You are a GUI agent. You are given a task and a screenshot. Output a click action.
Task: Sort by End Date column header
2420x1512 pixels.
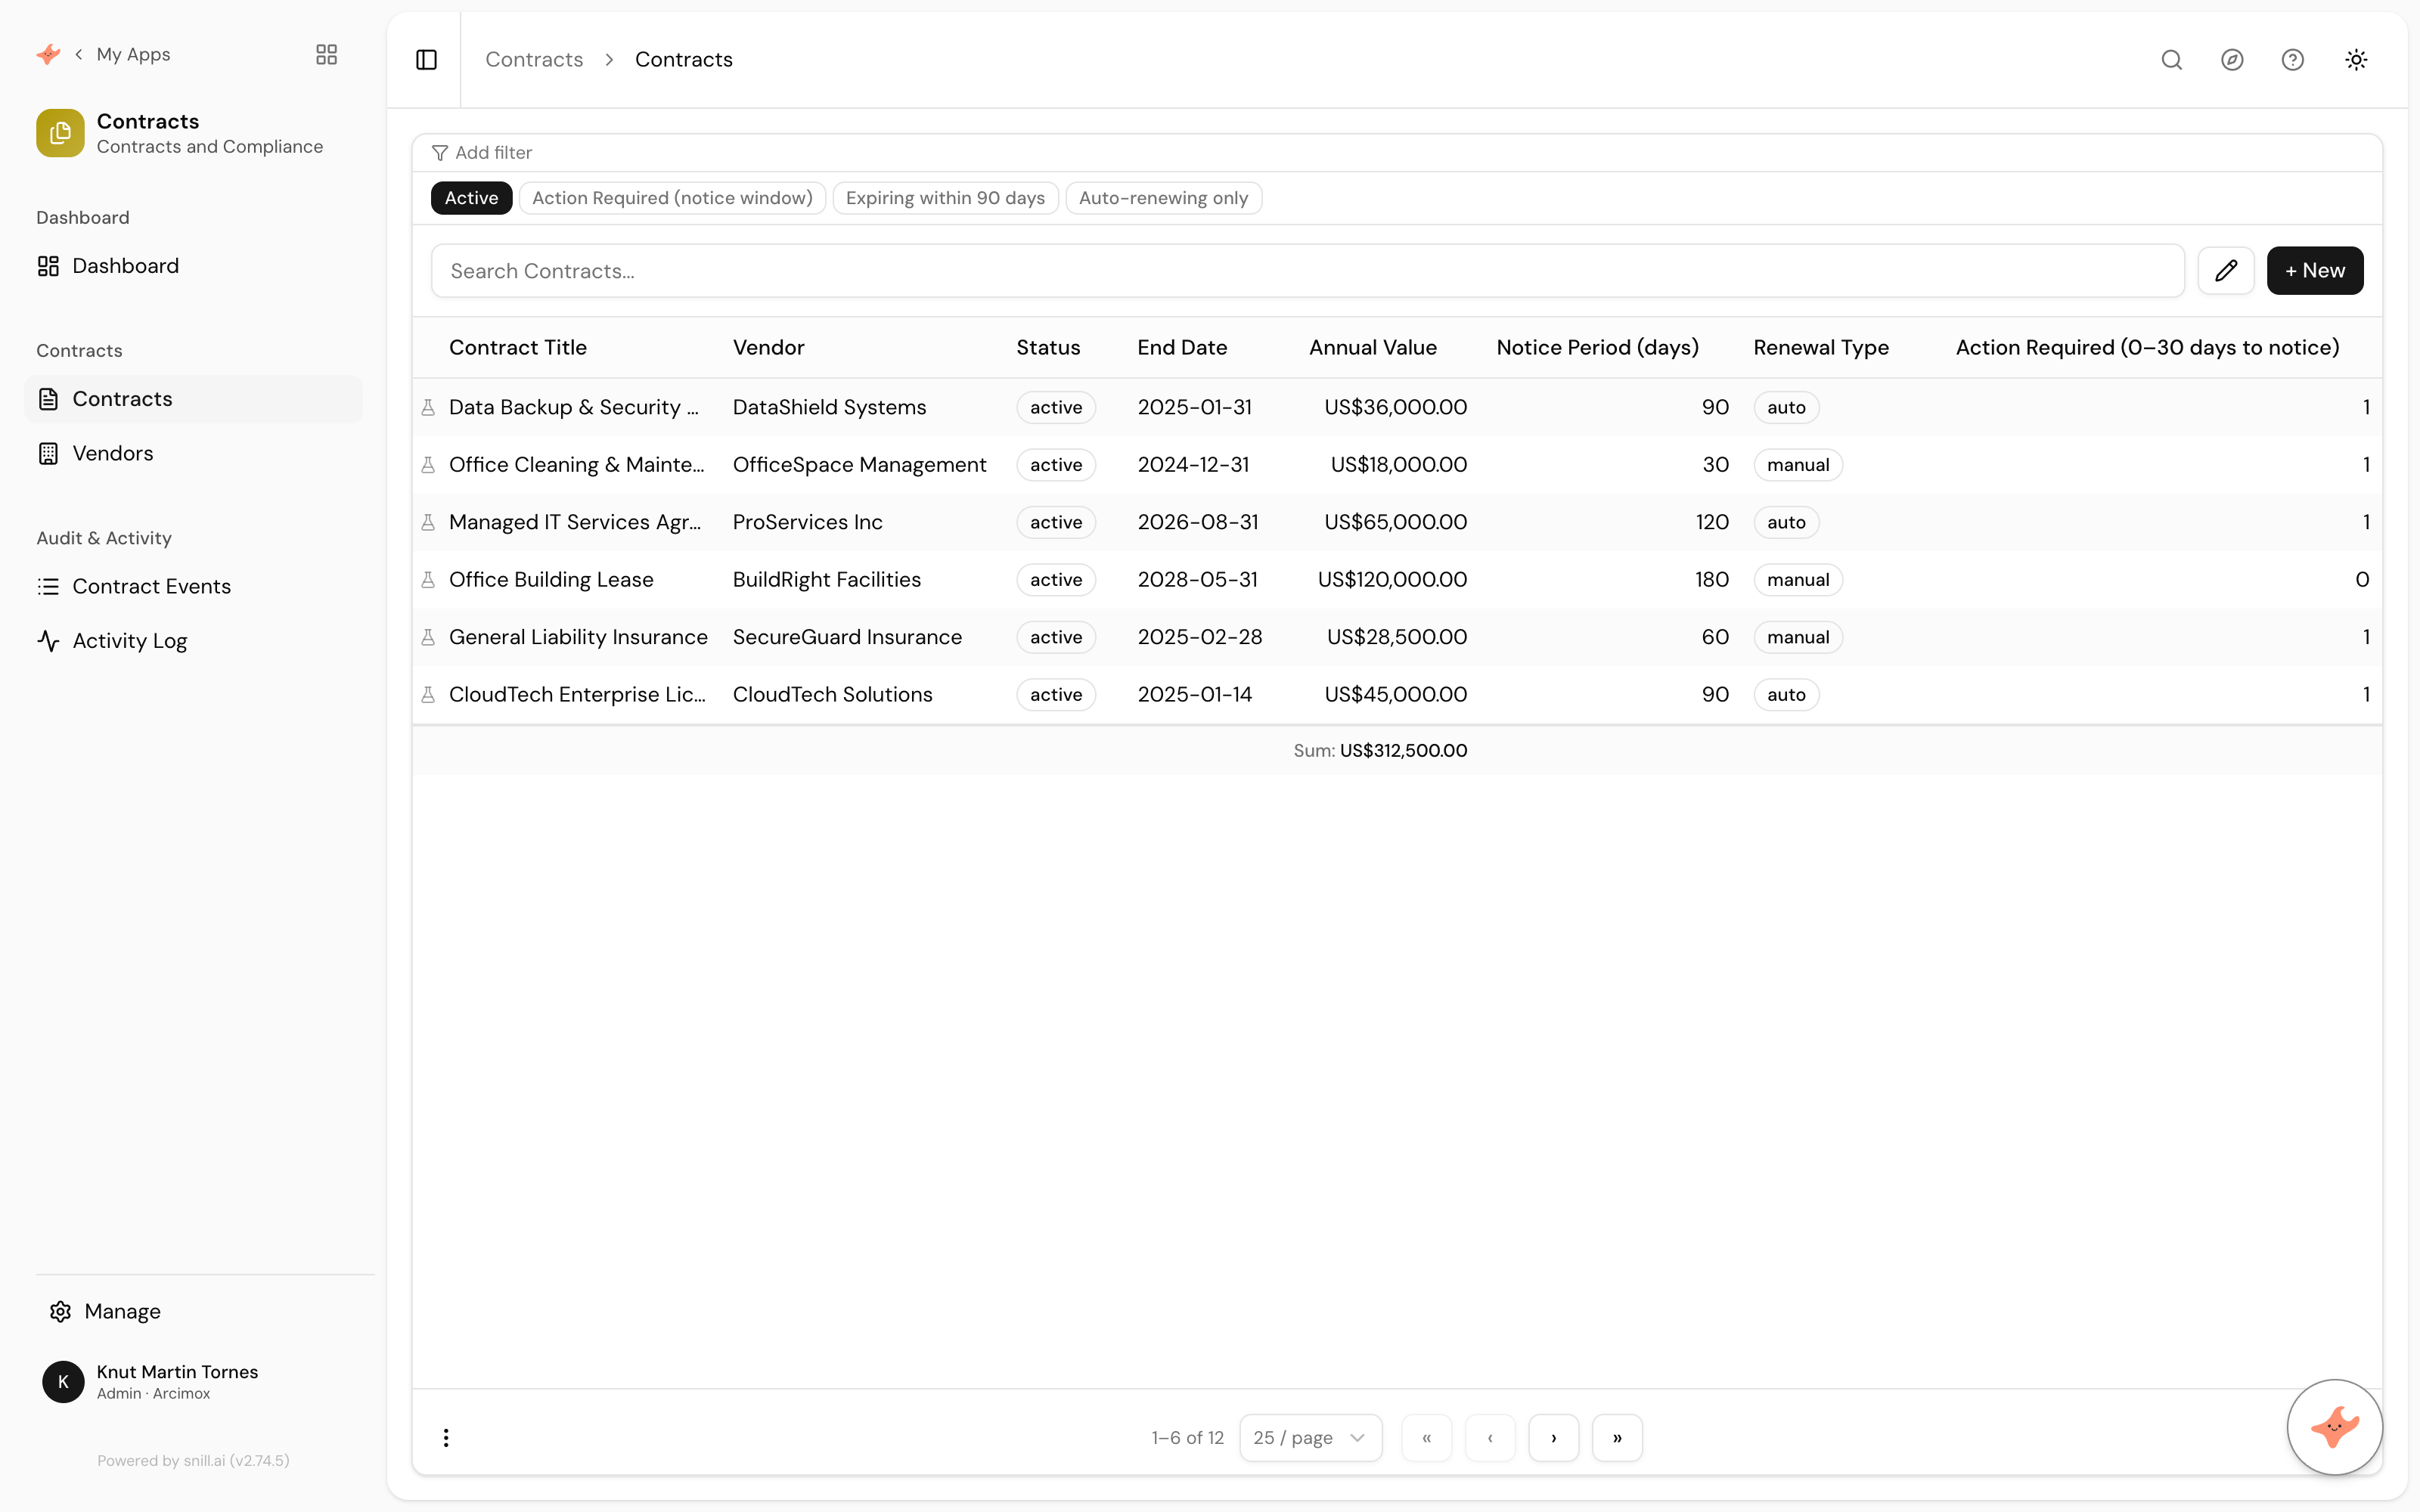[1182, 347]
